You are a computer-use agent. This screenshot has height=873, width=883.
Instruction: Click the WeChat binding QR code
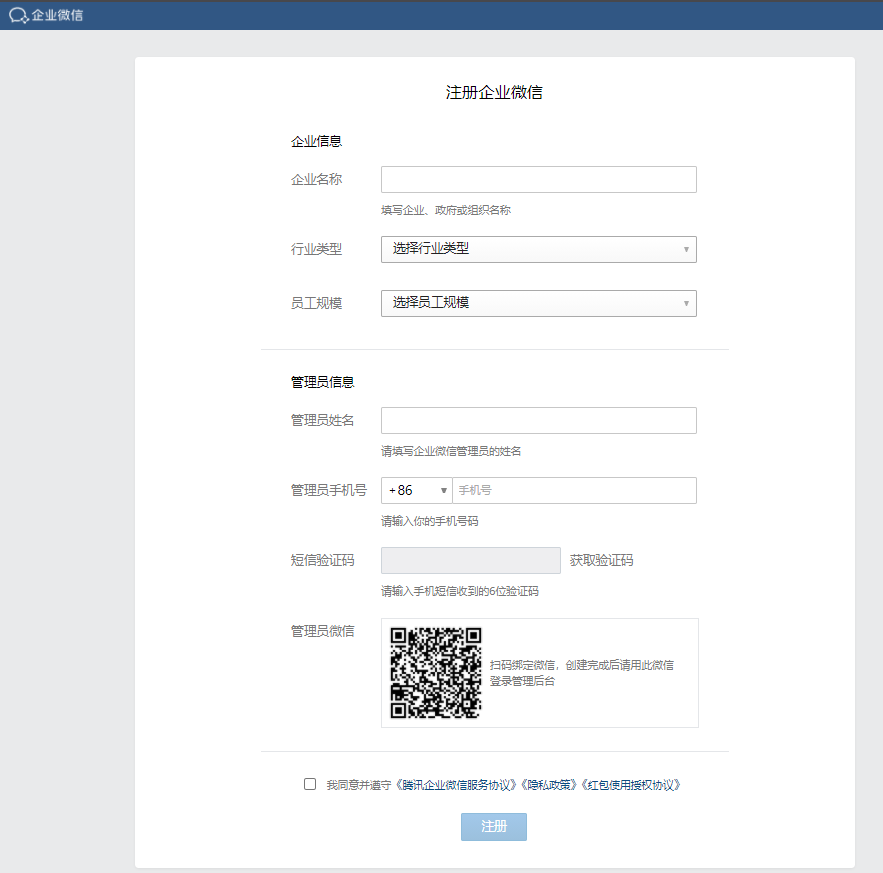point(435,673)
